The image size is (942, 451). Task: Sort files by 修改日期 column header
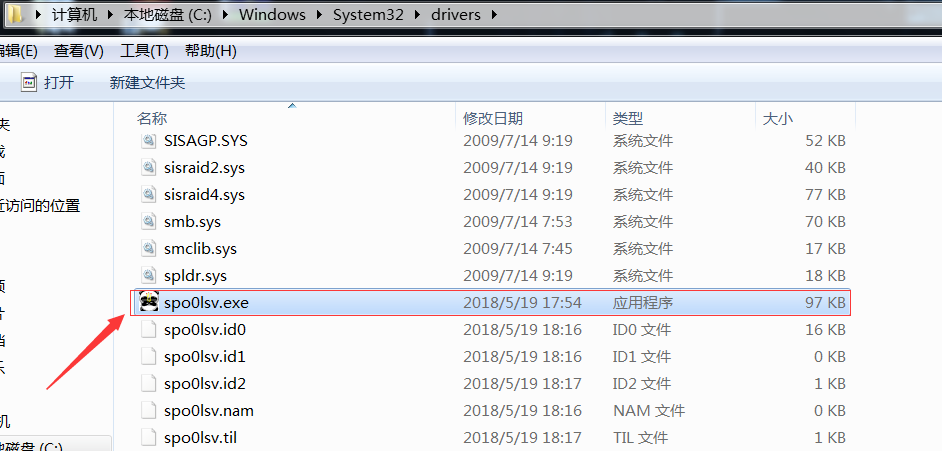coord(493,118)
